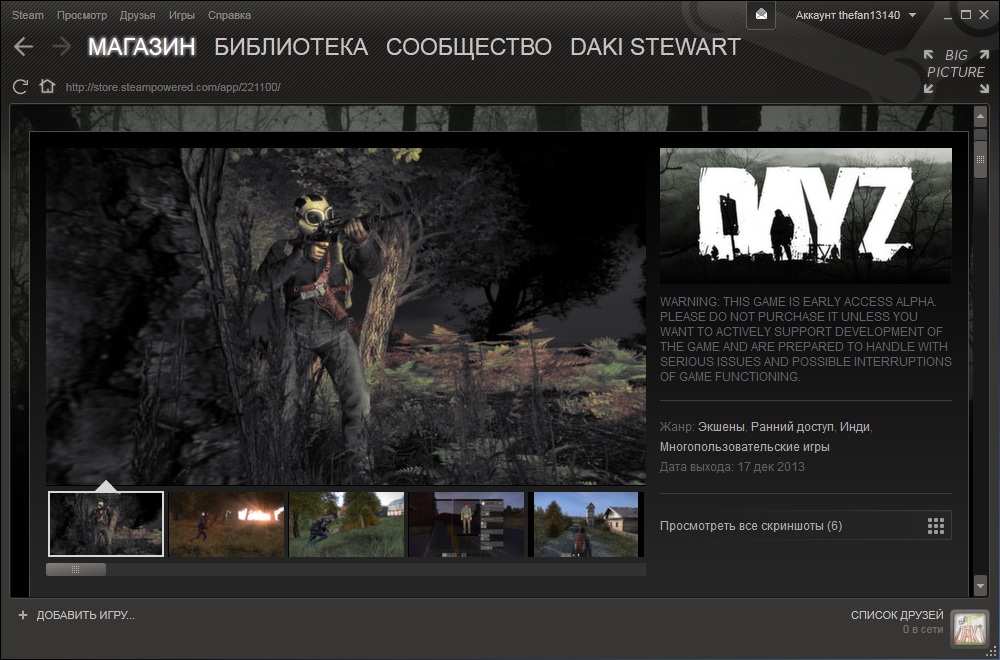1000x660 pixels.
Task: Select the burning fire screenshot thumbnail
Action: (226, 524)
